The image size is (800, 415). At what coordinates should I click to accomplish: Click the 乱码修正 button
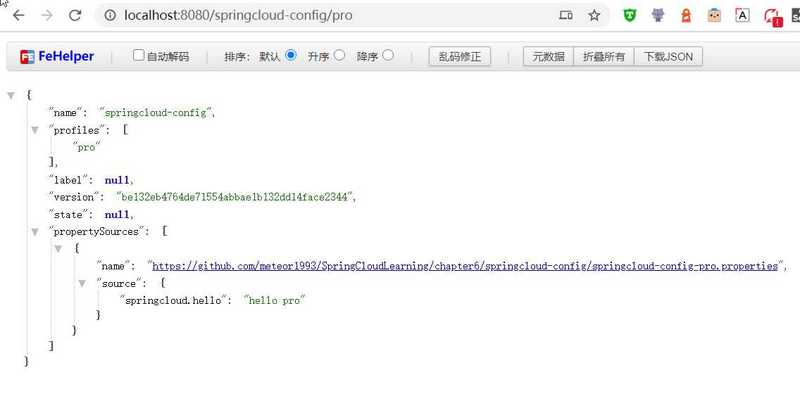(x=460, y=57)
